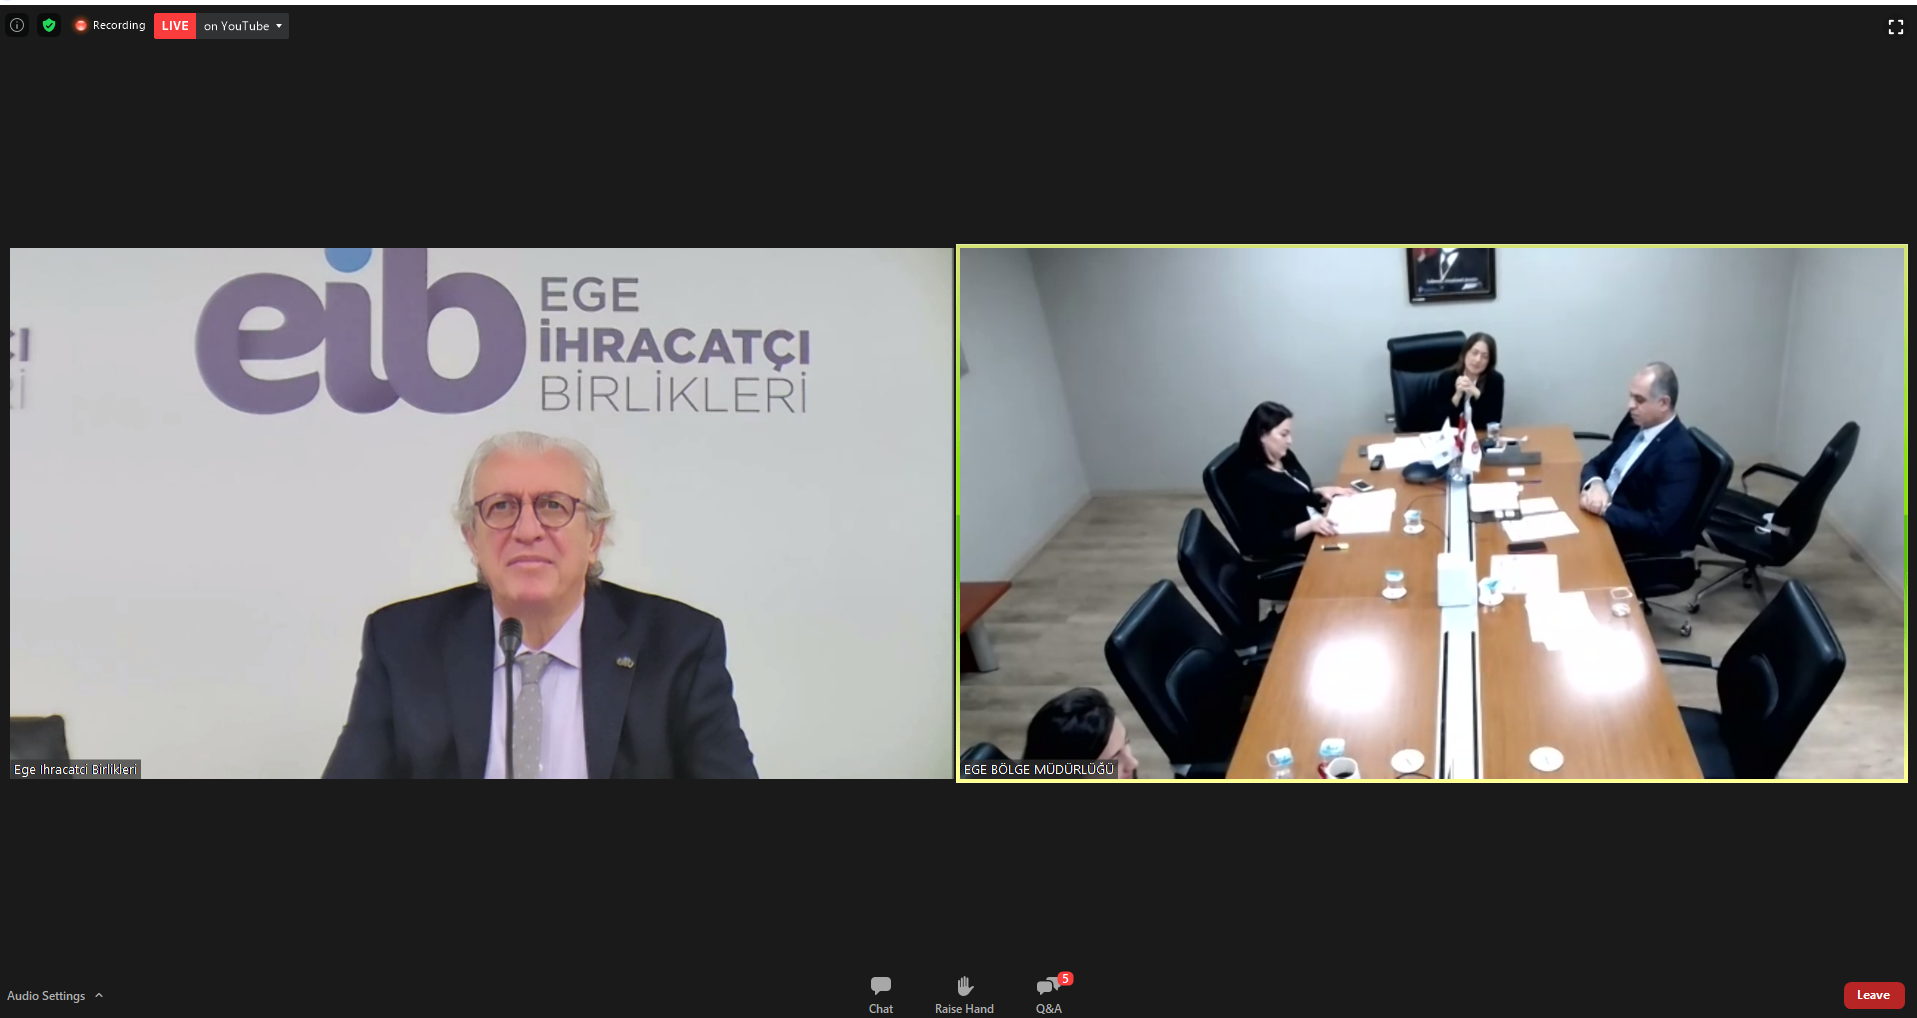Click the Q&A notification badge showing 5
The width and height of the screenshot is (1917, 1018).
(x=1065, y=978)
